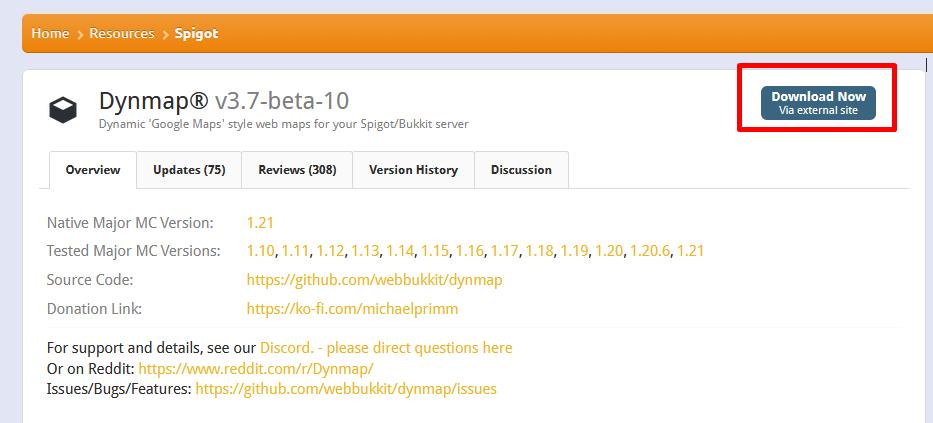The height and width of the screenshot is (423, 933).
Task: Open the Reviews (308) tab
Action: [297, 170]
